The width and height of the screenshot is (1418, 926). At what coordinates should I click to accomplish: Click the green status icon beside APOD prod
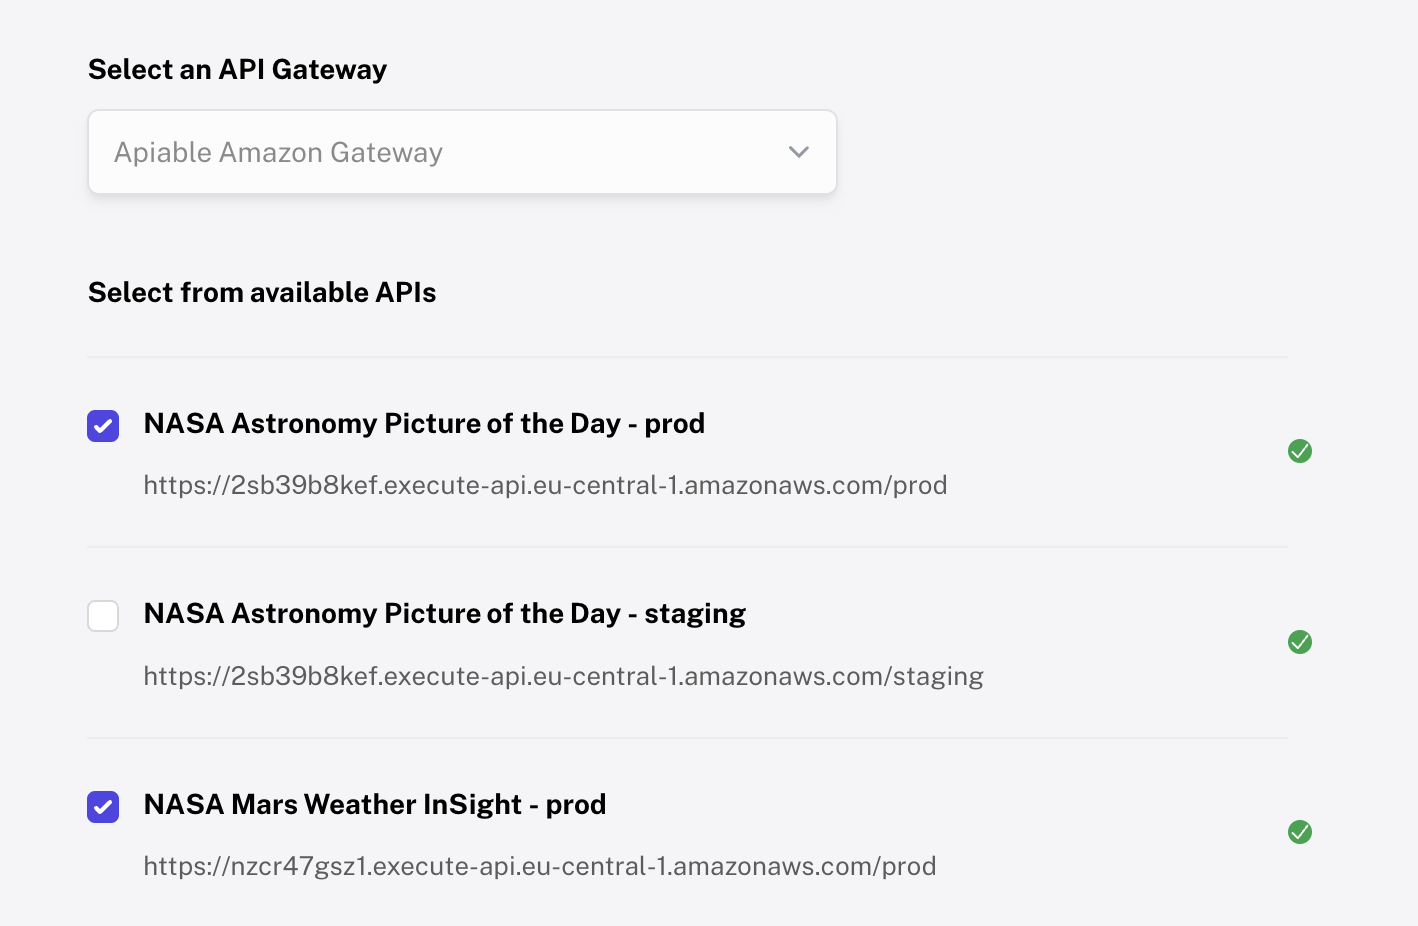(x=1300, y=451)
